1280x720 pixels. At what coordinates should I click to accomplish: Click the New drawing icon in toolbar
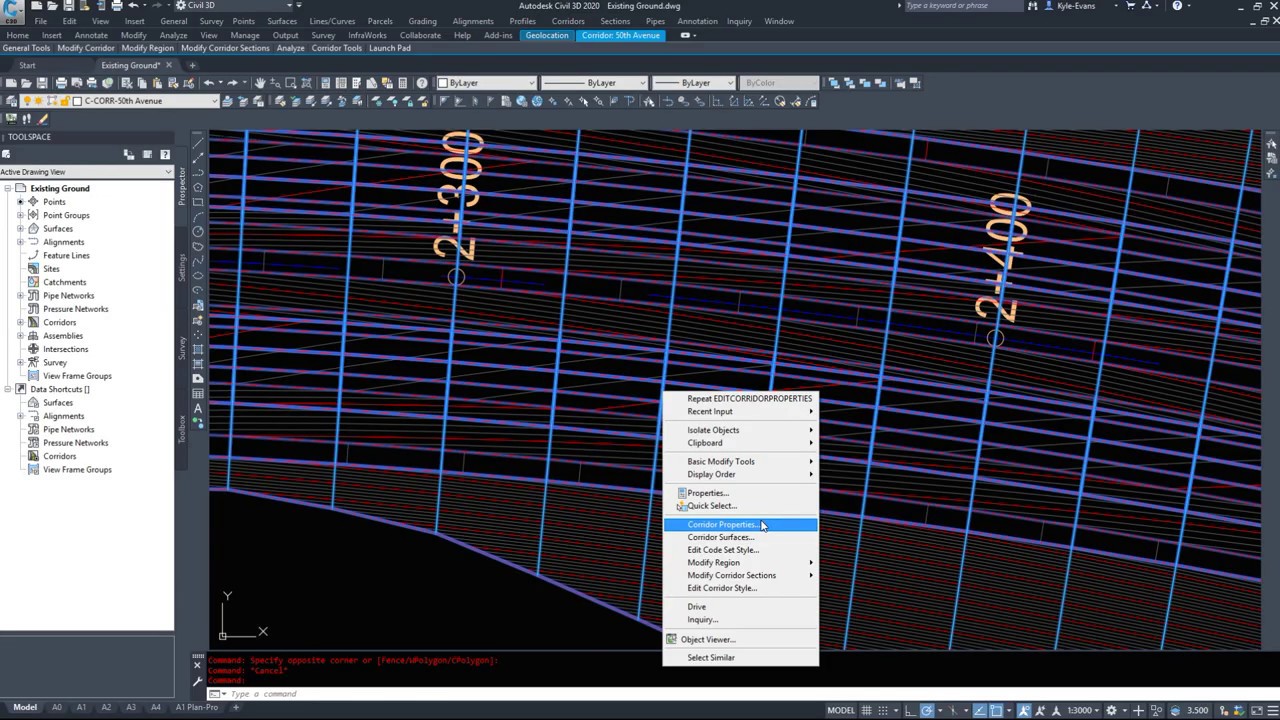(x=12, y=83)
